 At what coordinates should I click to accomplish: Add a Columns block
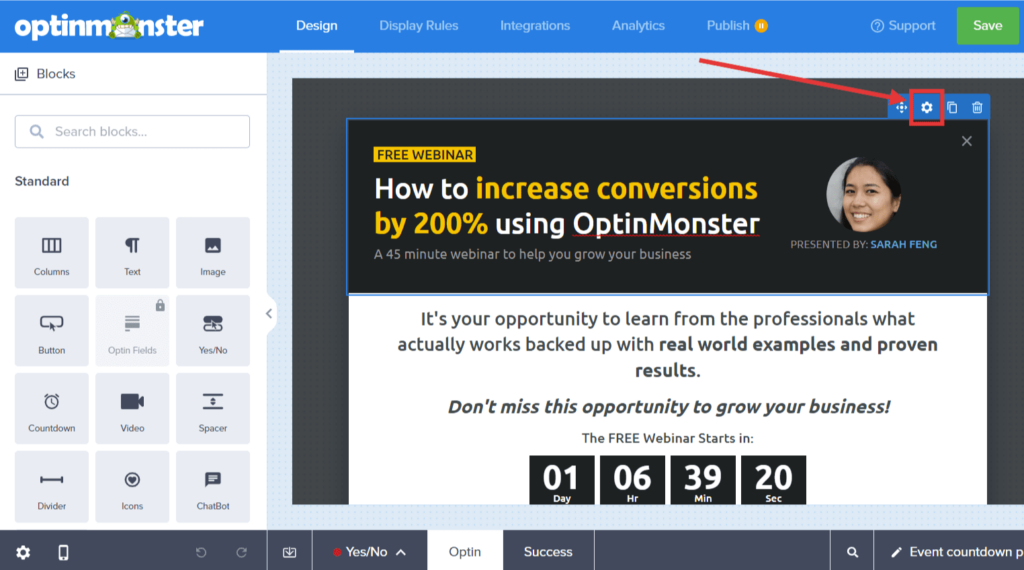tap(52, 253)
